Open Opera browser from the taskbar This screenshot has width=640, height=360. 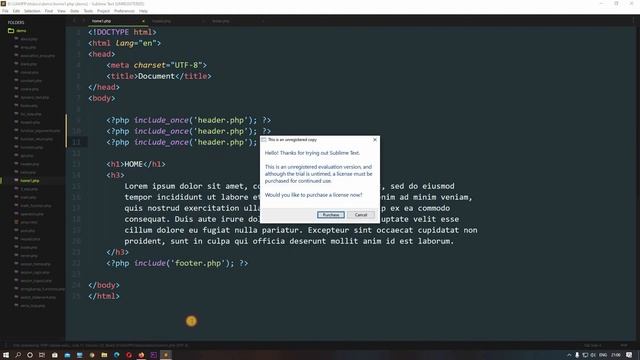point(129,355)
